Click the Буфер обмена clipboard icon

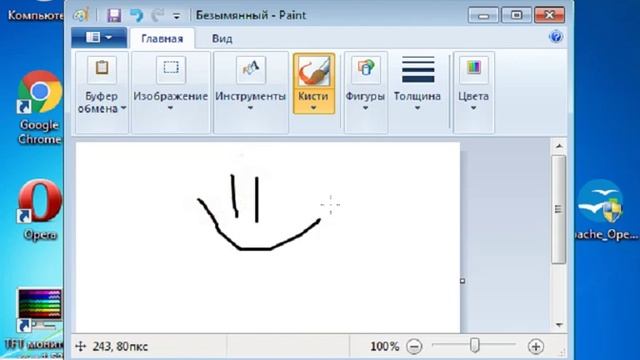pos(102,69)
